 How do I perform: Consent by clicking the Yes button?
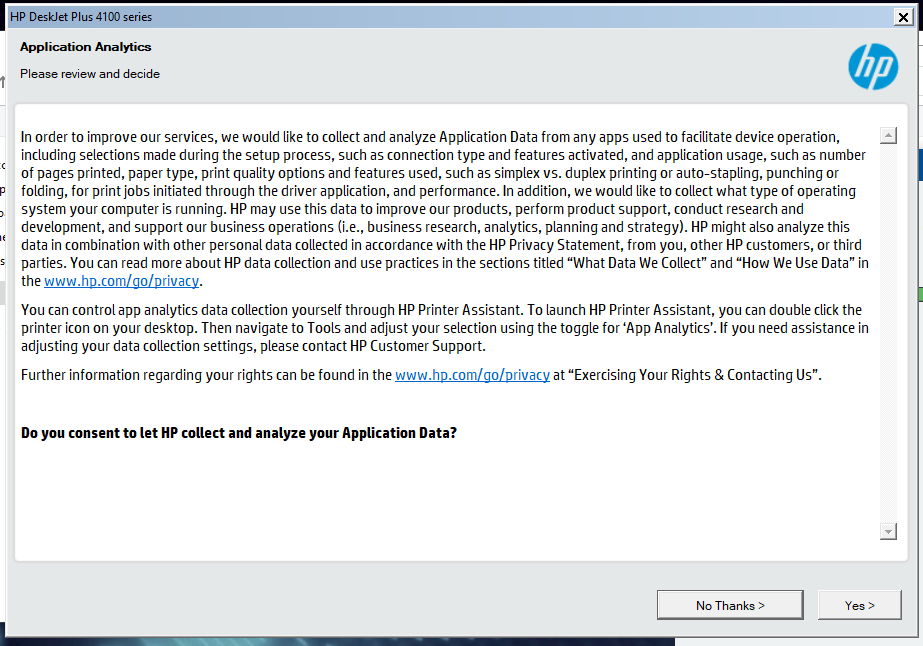point(859,605)
